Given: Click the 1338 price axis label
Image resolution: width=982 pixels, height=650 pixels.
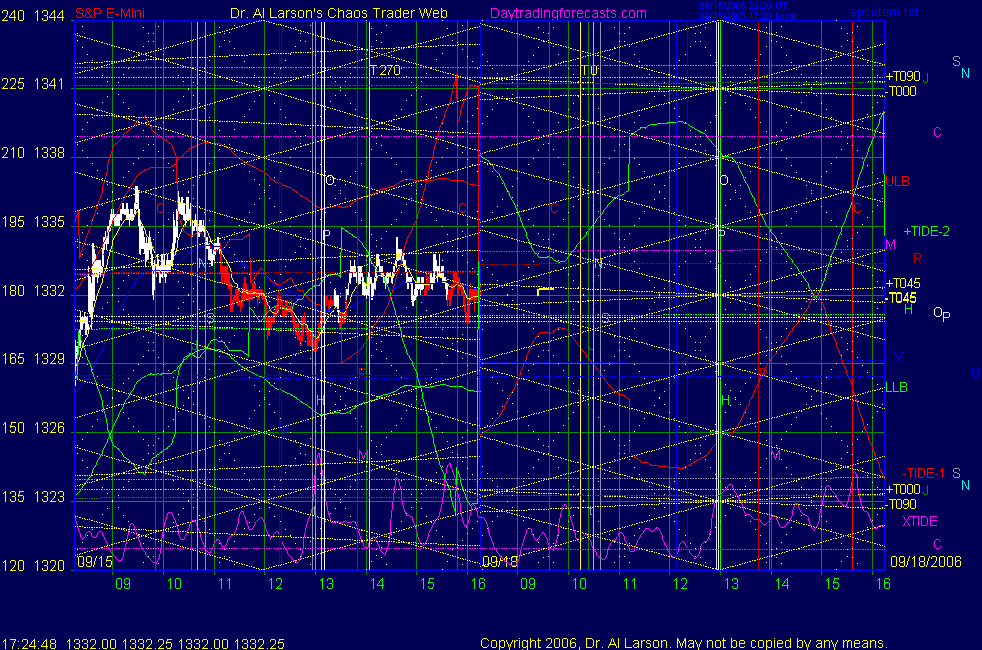Looking at the screenshot, I should coord(49,153).
